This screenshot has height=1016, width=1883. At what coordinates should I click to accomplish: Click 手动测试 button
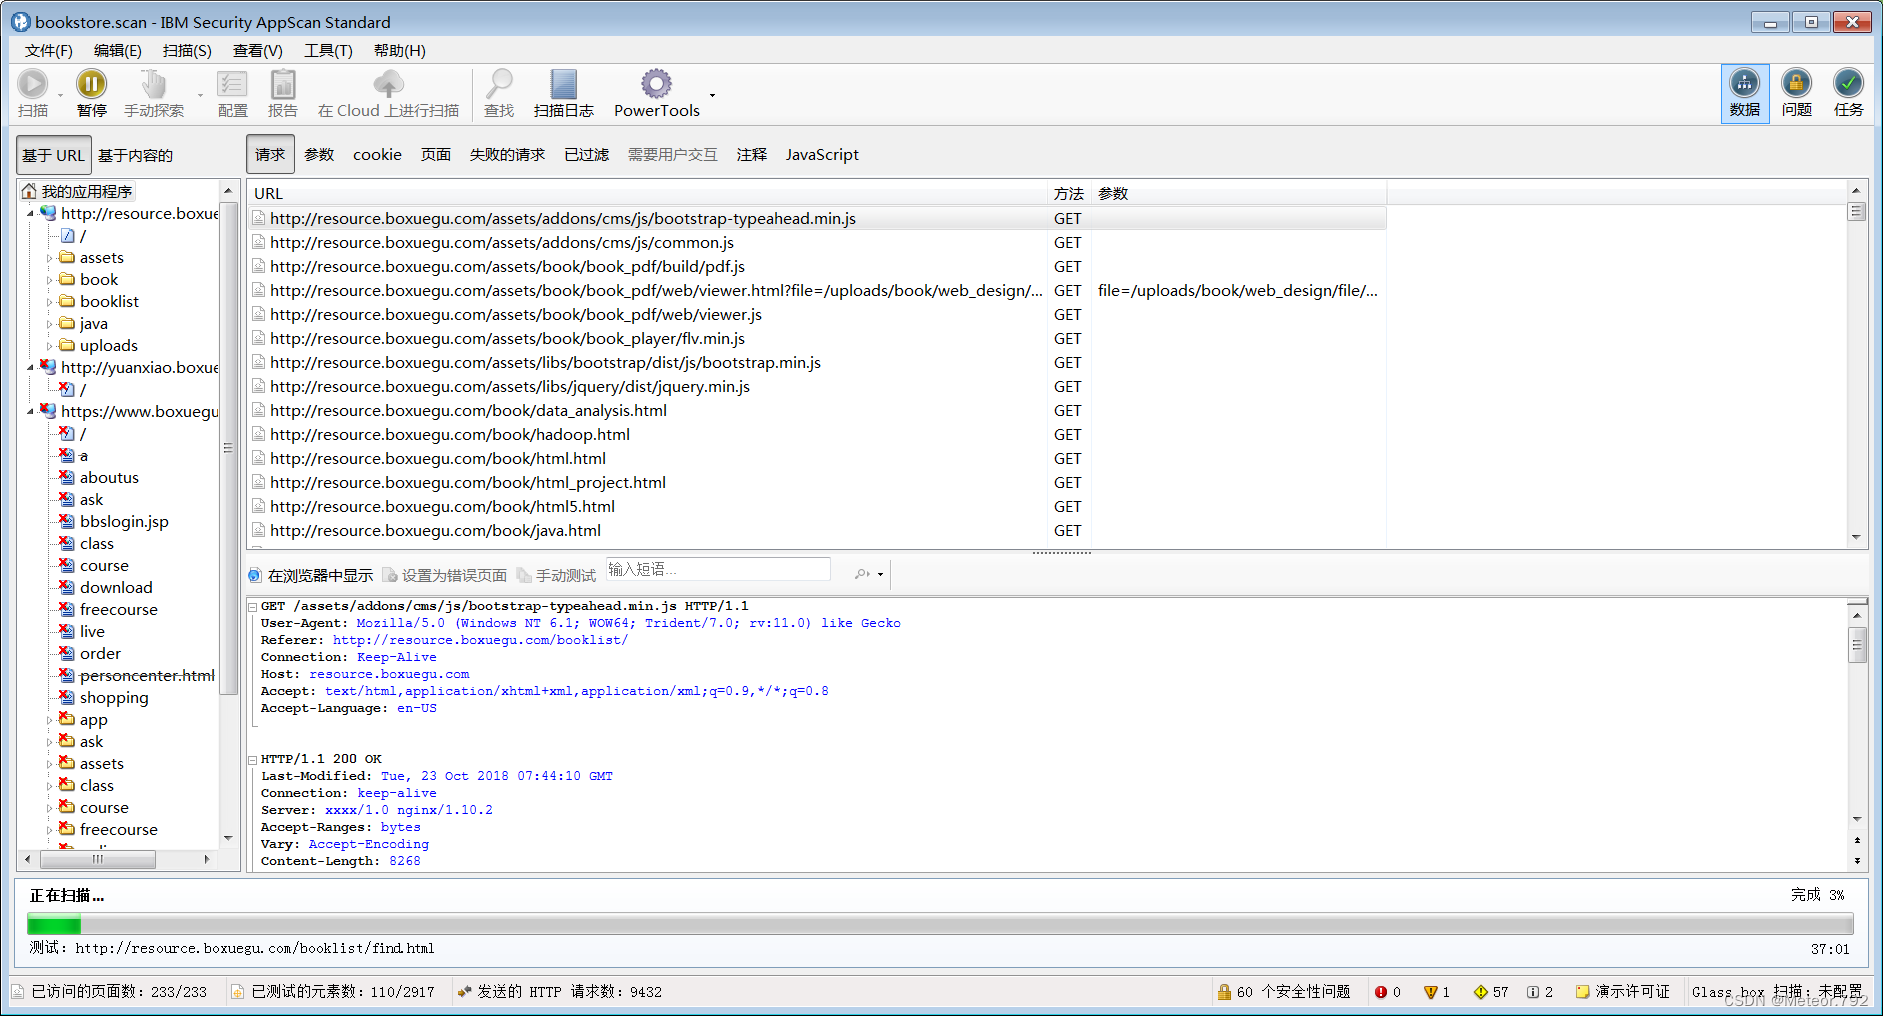click(x=556, y=575)
